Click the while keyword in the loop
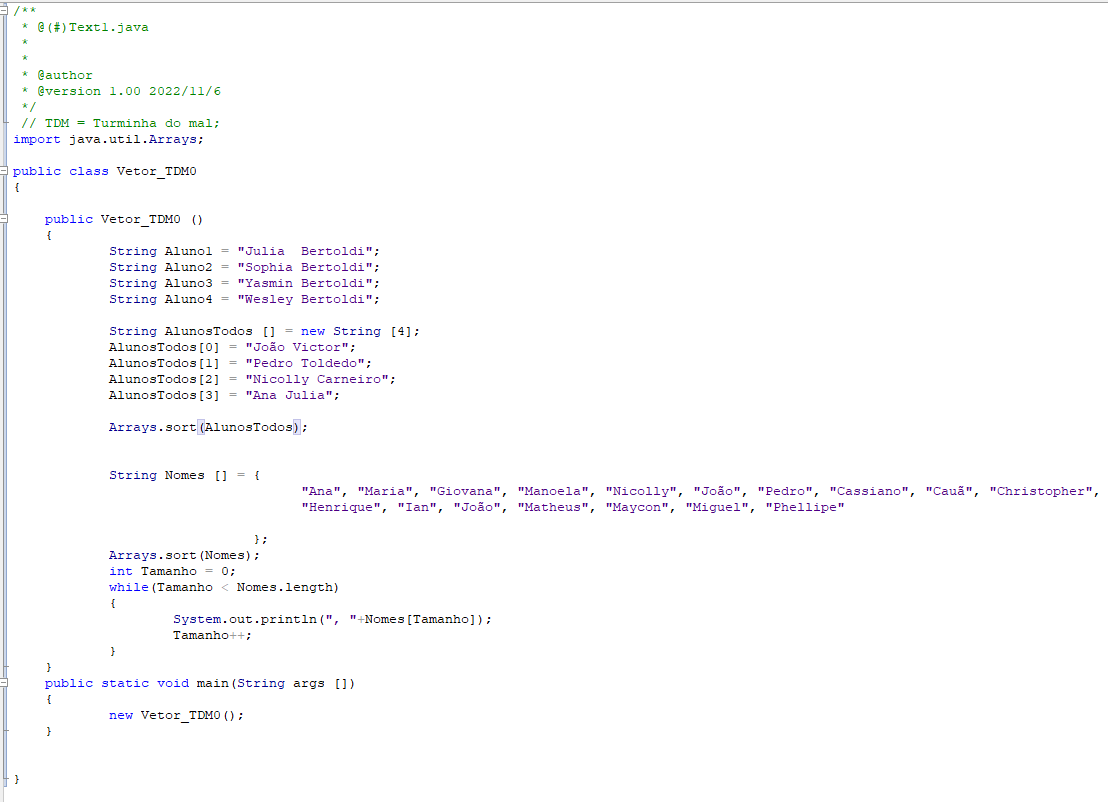Screen dimensions: 1108x802 [129, 587]
